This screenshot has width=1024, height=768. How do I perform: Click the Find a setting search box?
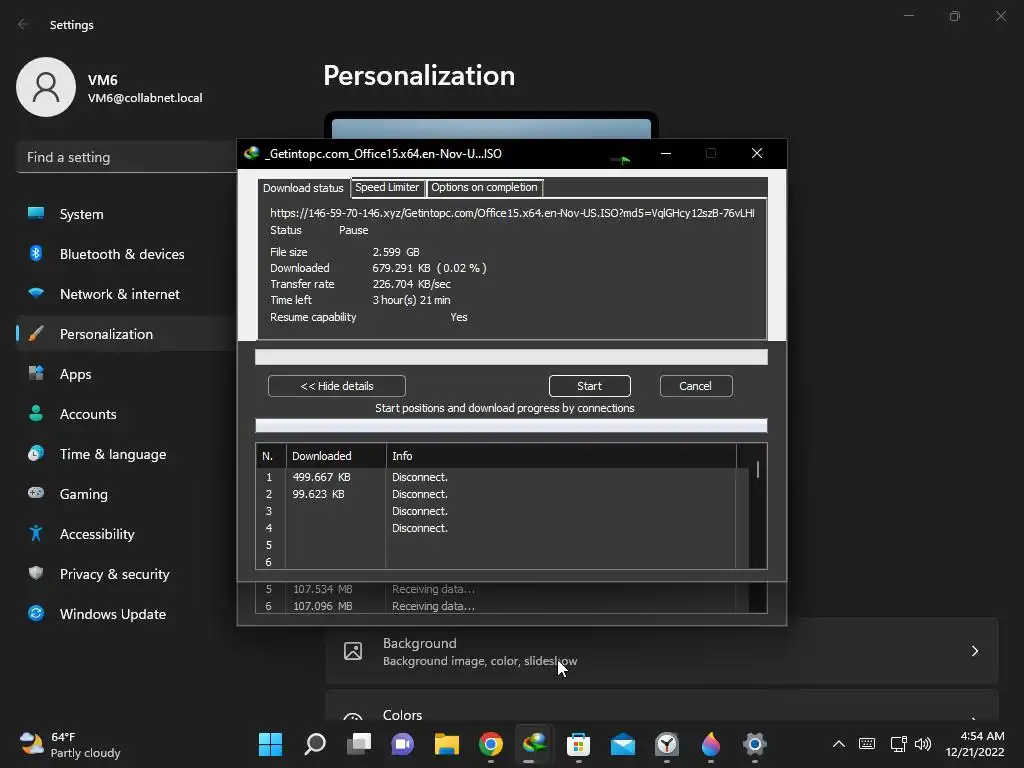127,157
